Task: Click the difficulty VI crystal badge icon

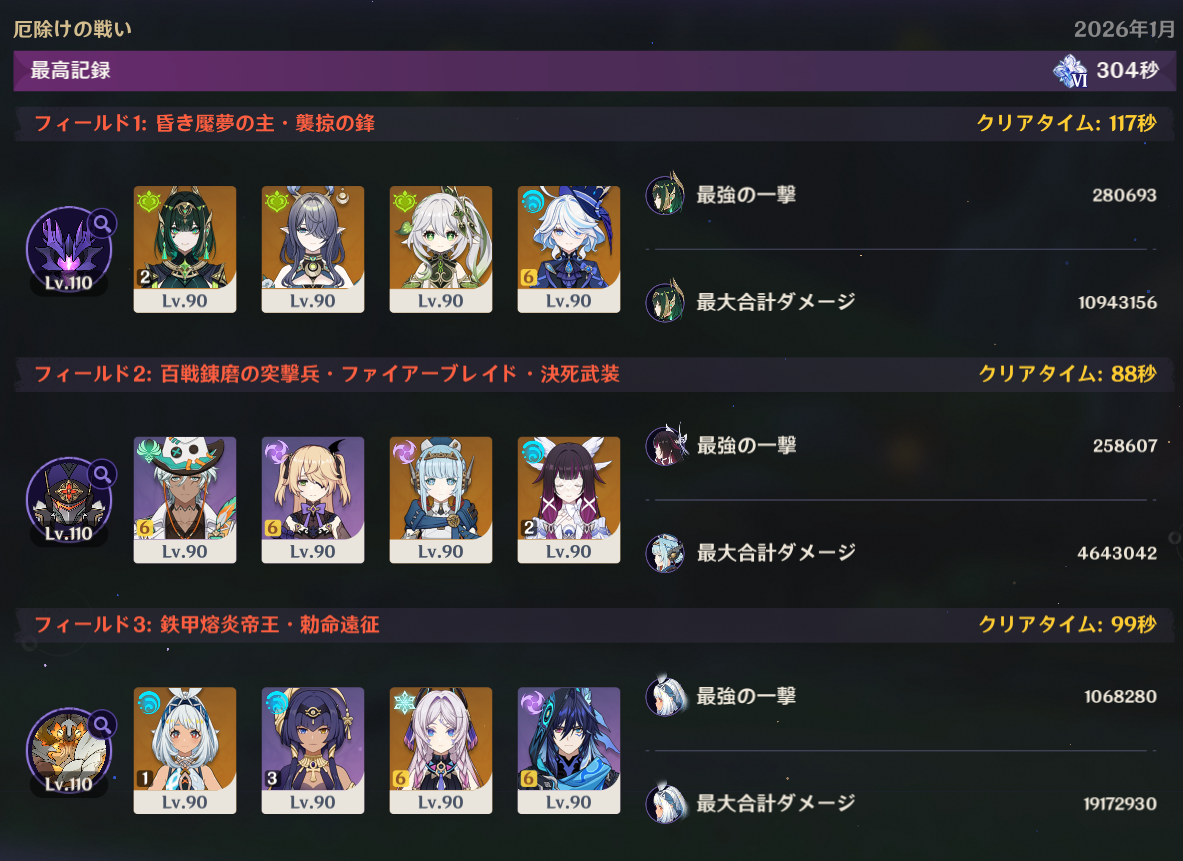Action: [x=1070, y=71]
